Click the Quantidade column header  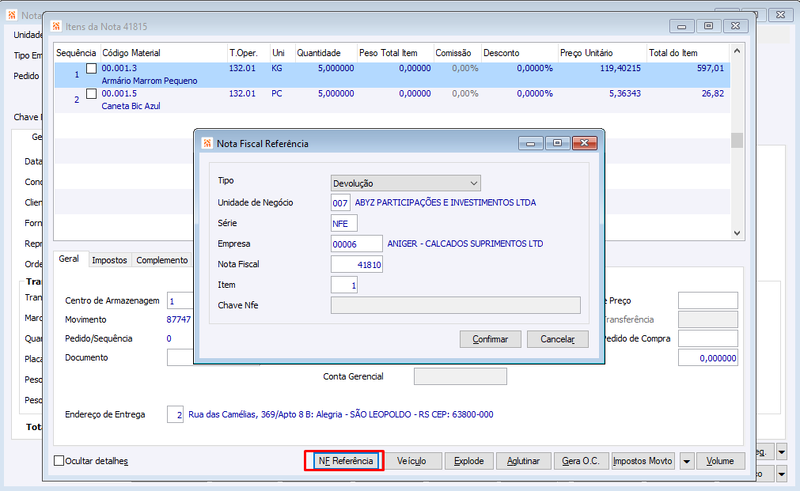[x=325, y=53]
